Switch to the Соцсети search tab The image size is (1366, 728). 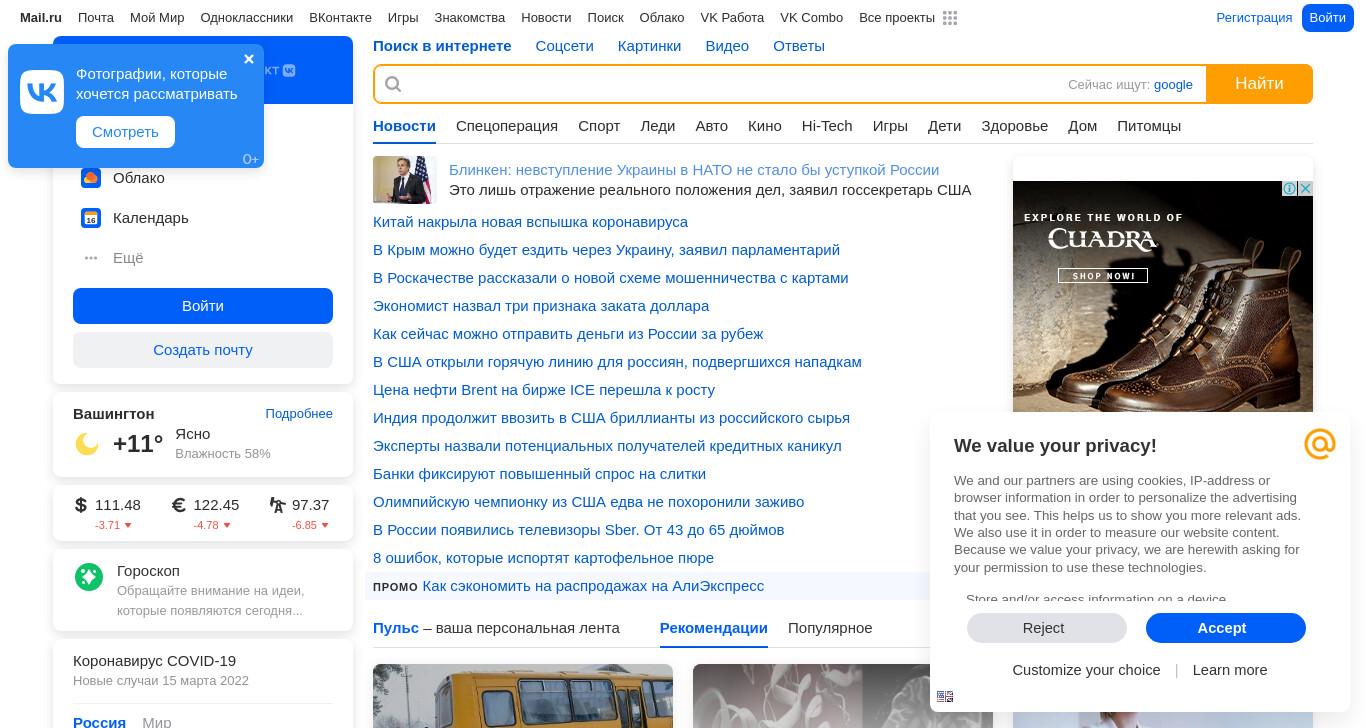tap(564, 46)
